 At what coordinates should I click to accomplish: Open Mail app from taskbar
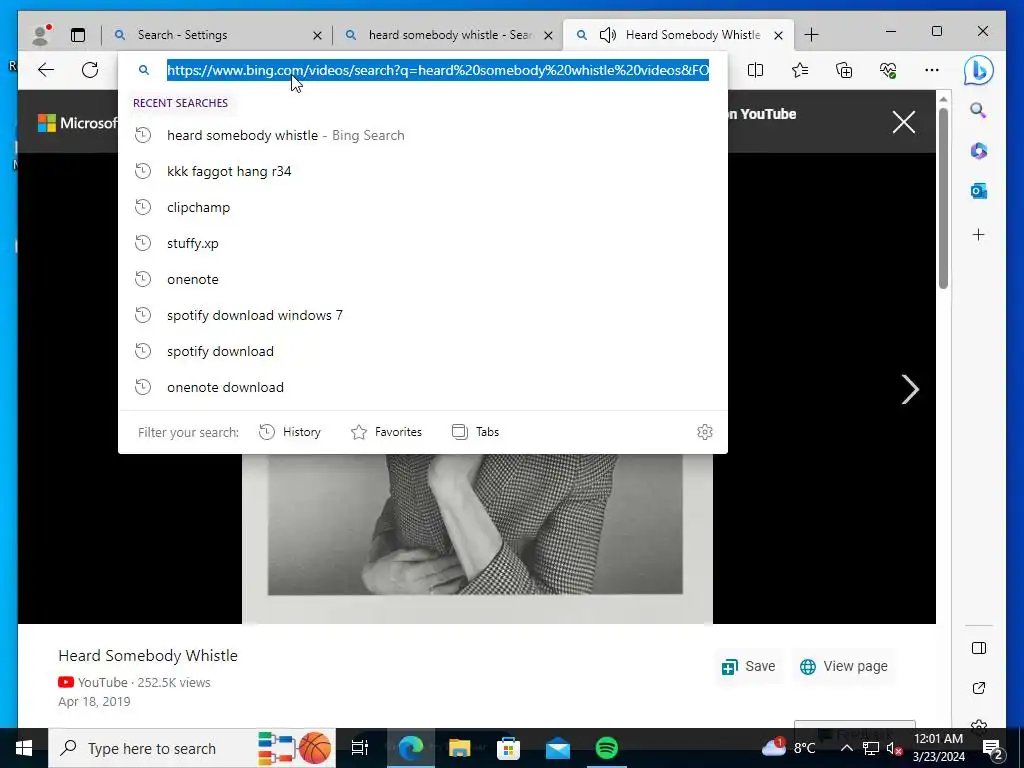558,748
